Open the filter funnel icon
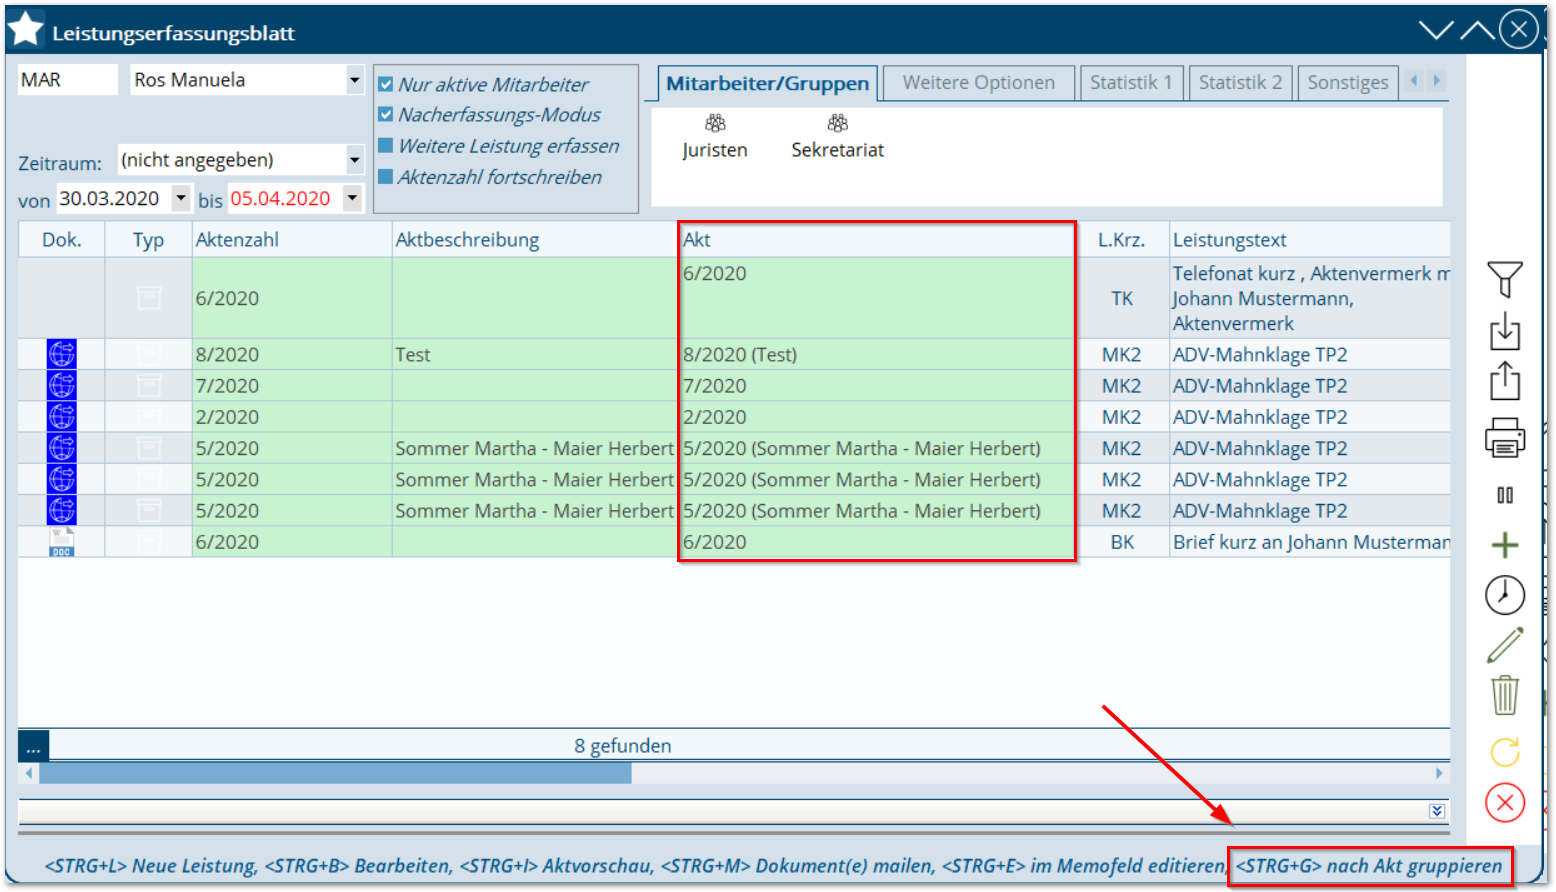Screen dimensions: 1556x892 1504,279
